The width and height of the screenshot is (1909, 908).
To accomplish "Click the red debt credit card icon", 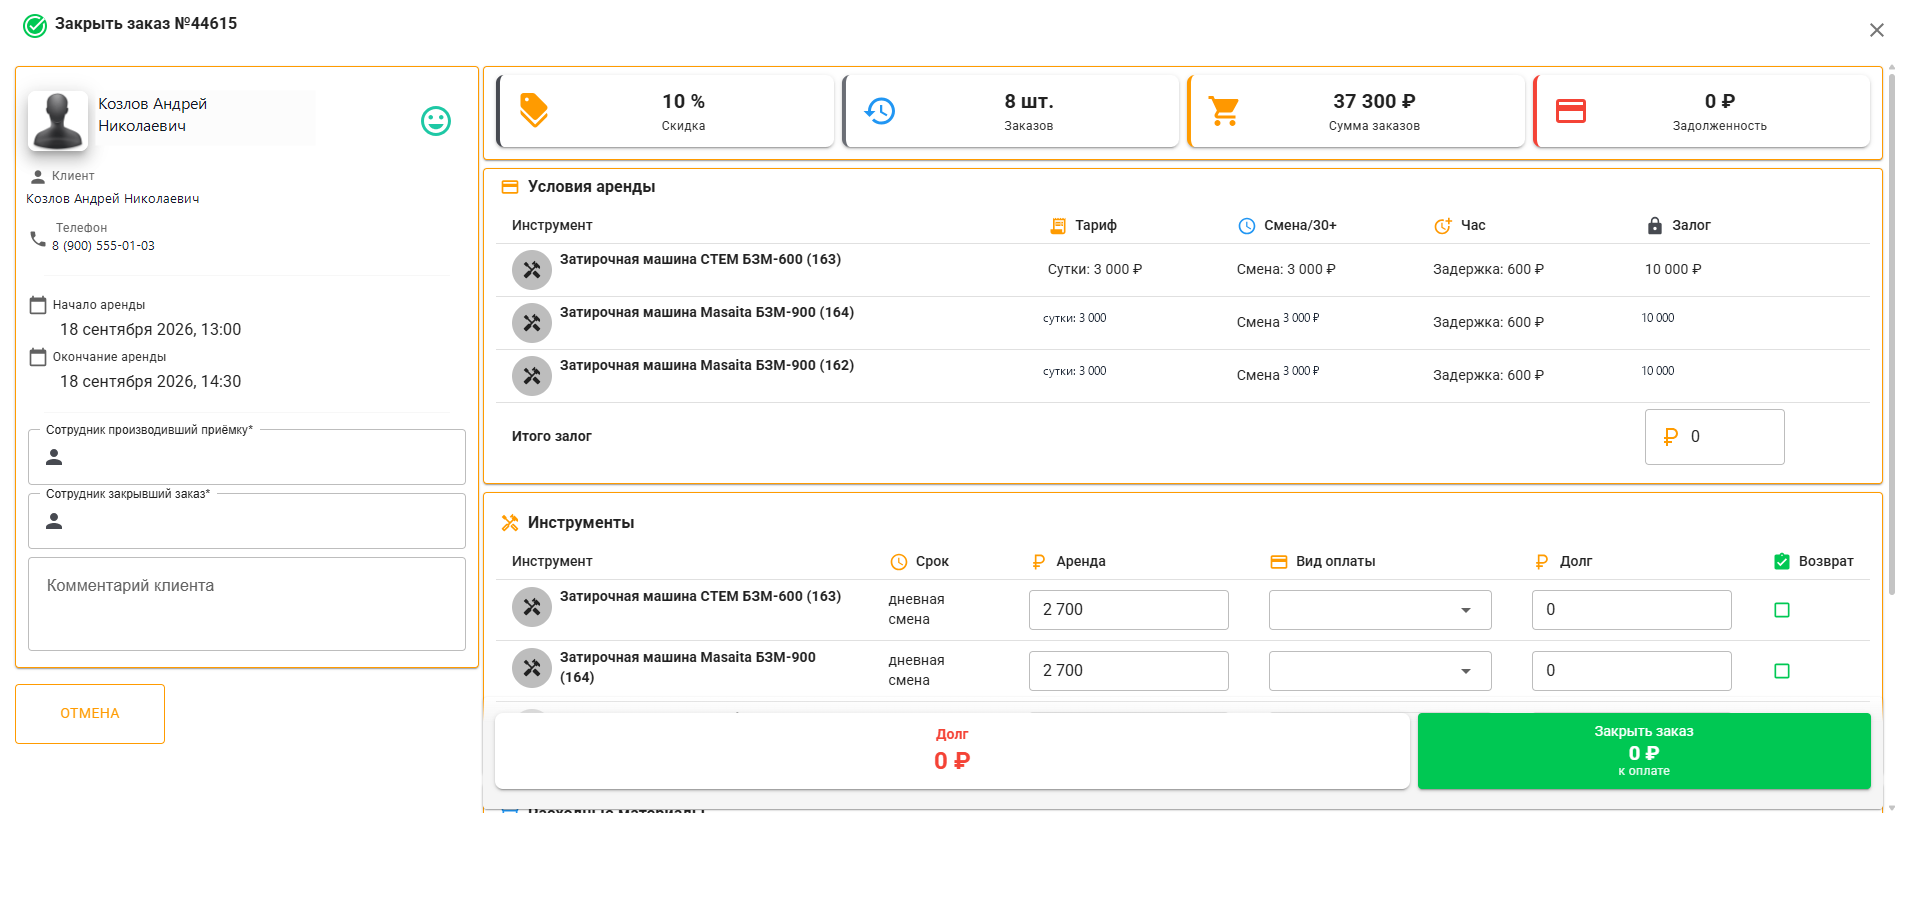I will click(1571, 111).
